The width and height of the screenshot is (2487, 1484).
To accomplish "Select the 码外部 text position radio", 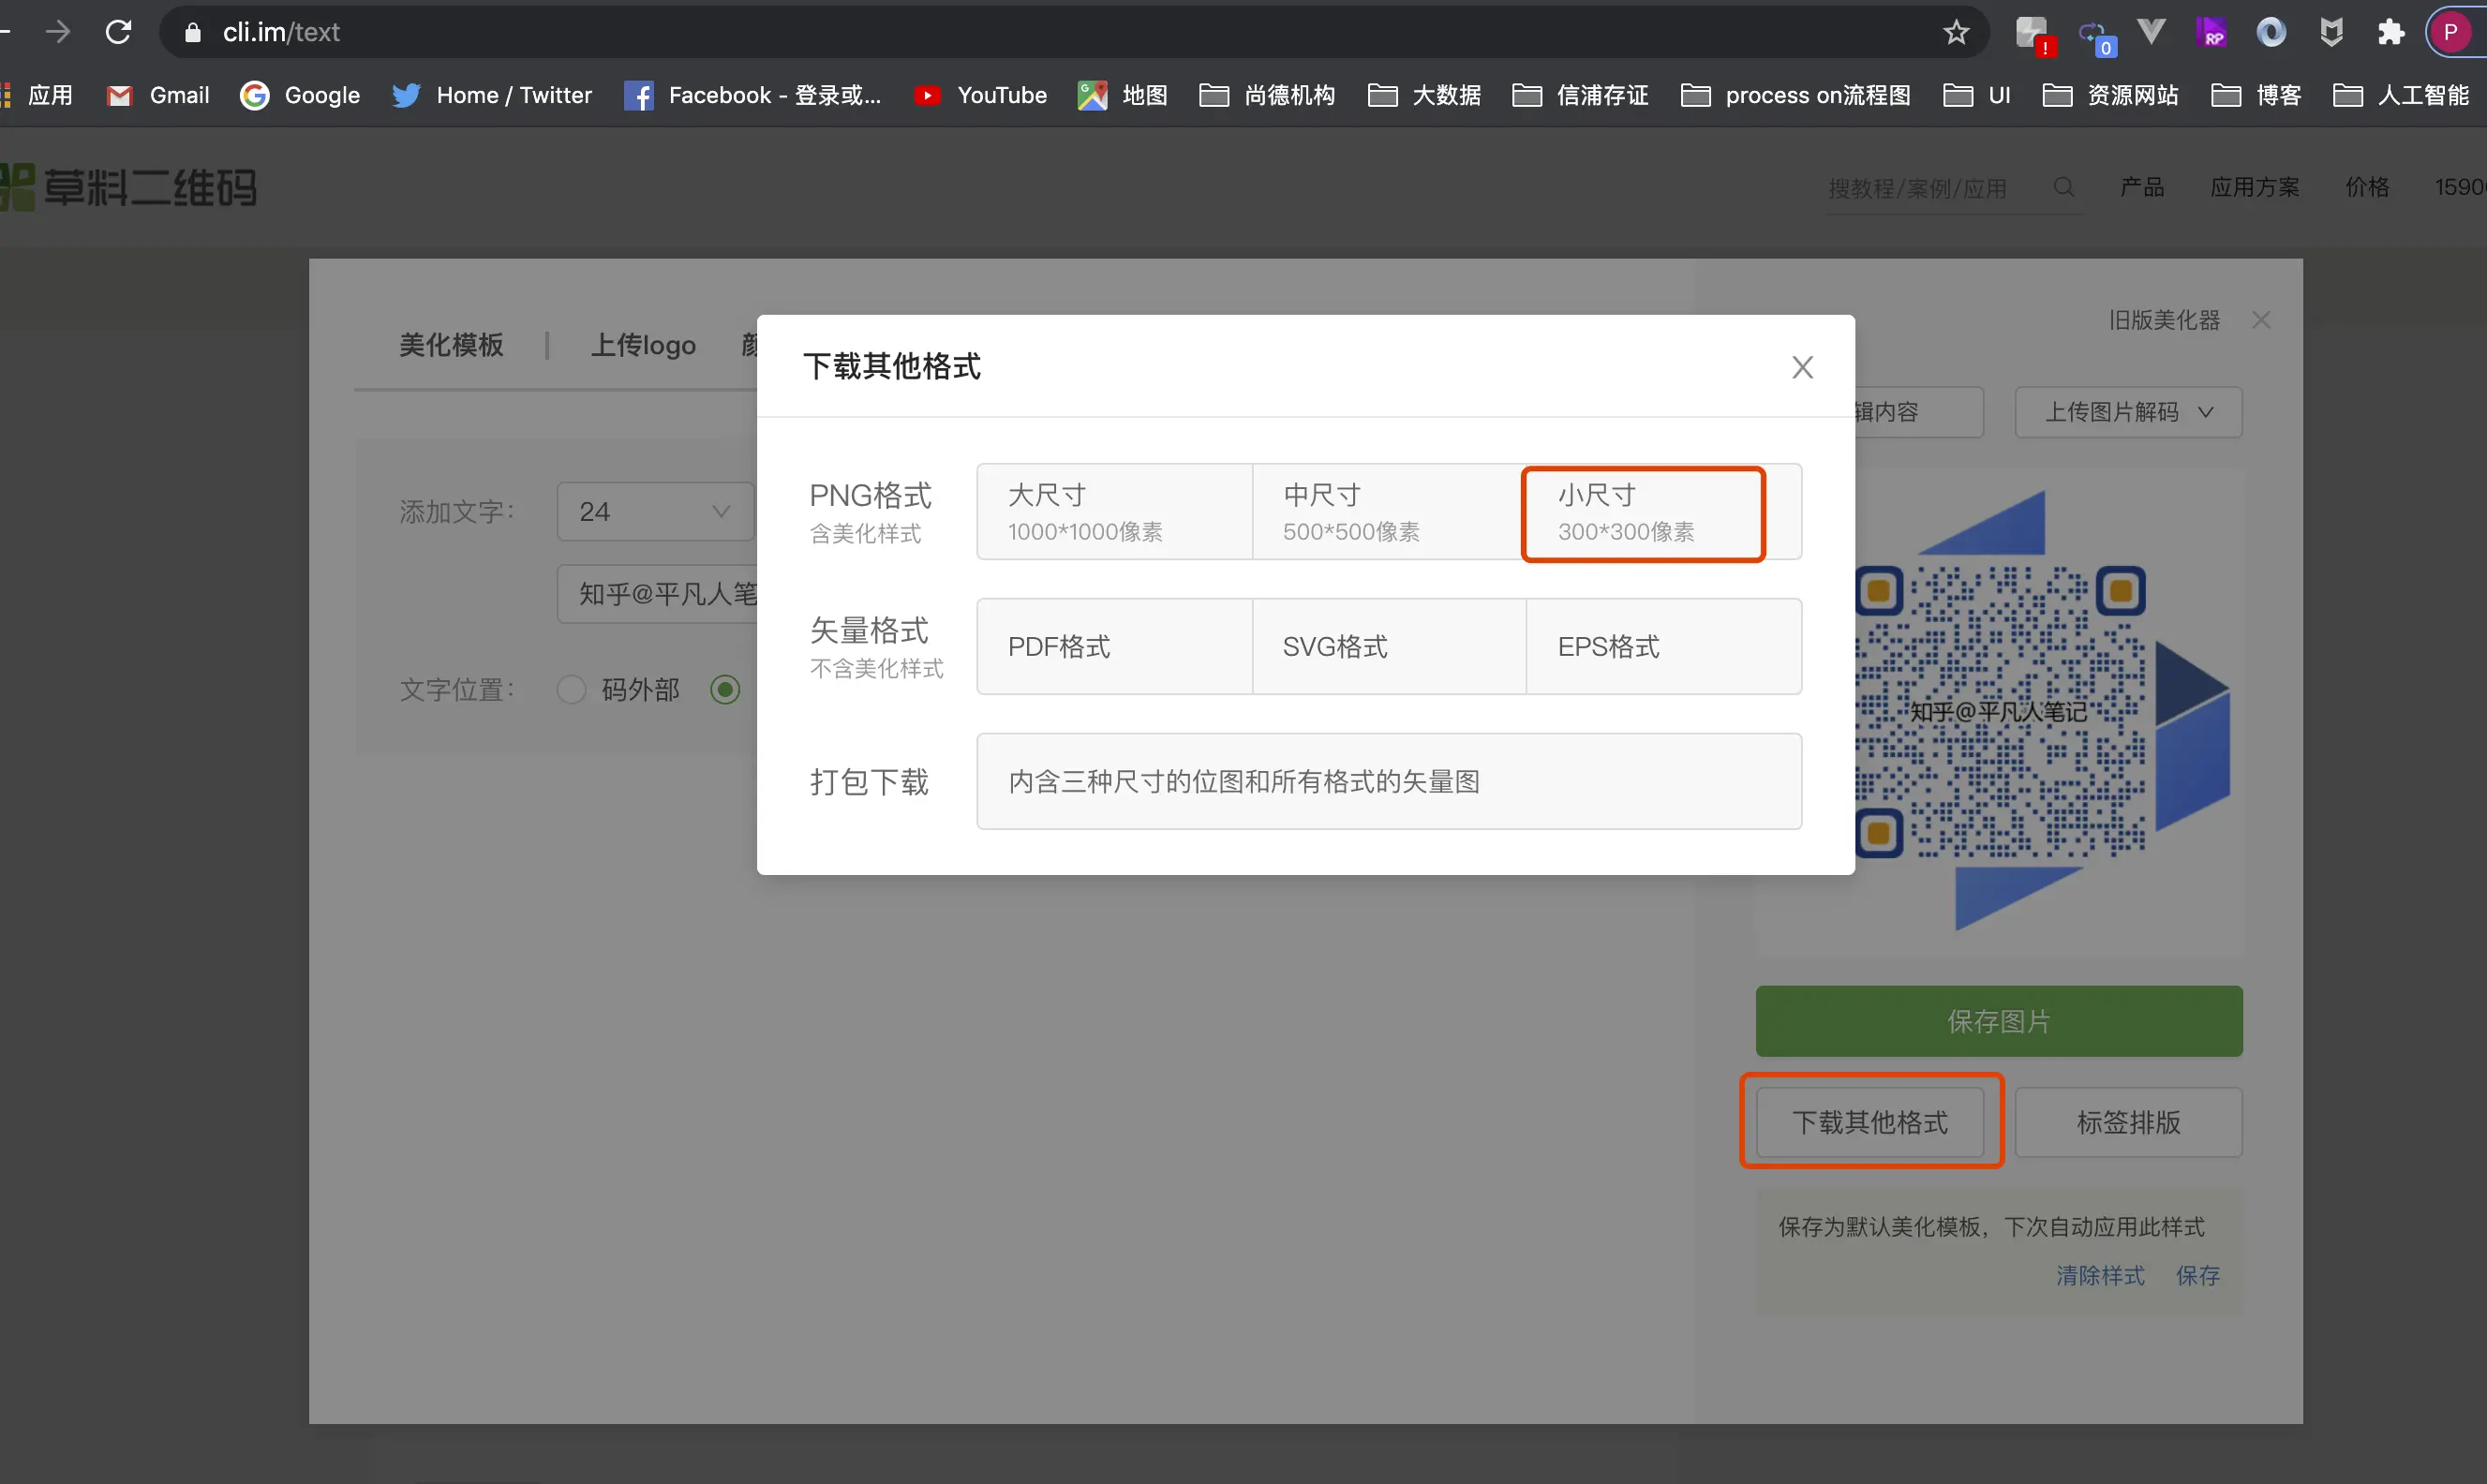I will [571, 689].
